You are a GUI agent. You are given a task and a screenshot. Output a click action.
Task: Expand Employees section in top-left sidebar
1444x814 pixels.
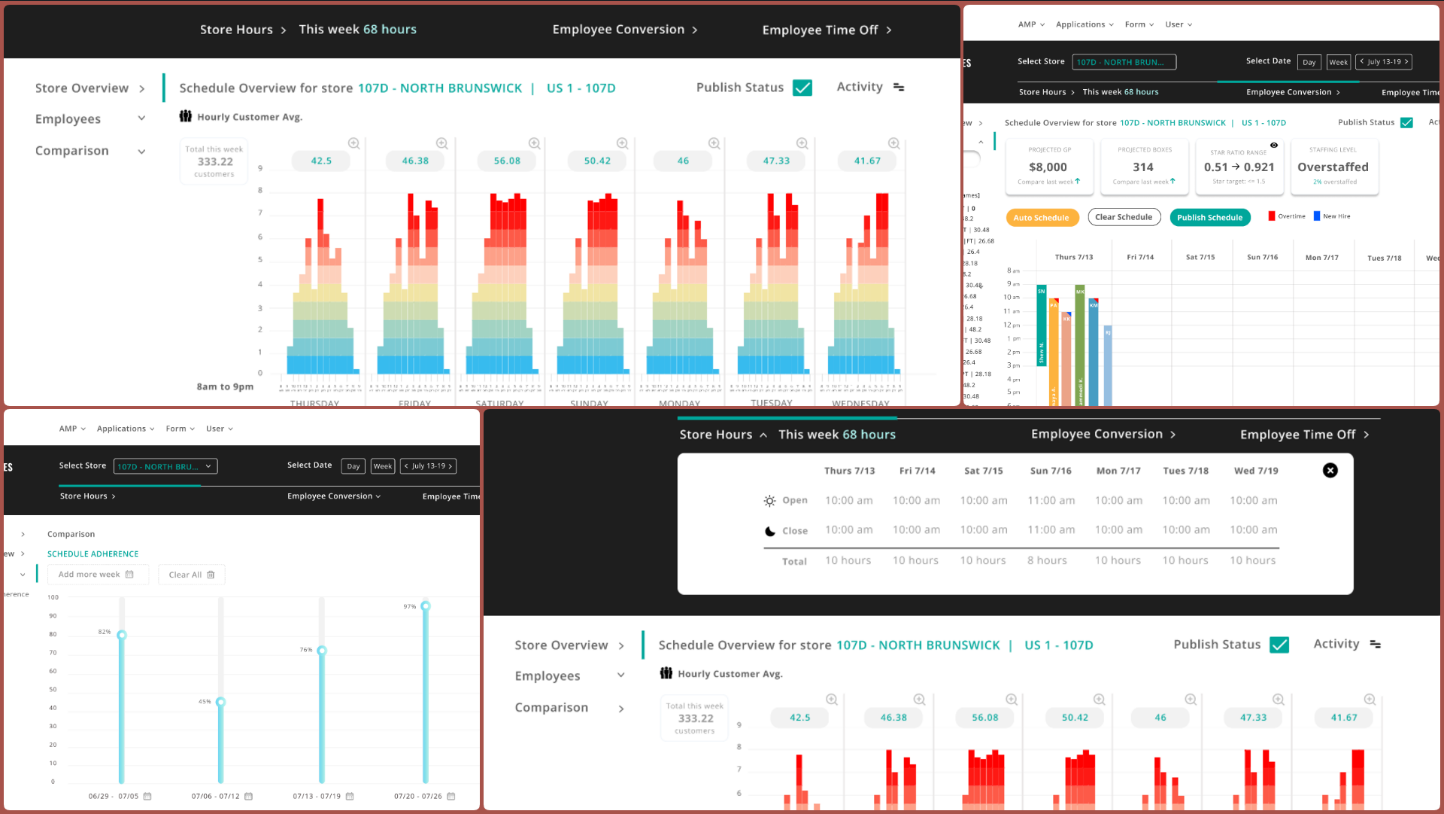point(141,119)
